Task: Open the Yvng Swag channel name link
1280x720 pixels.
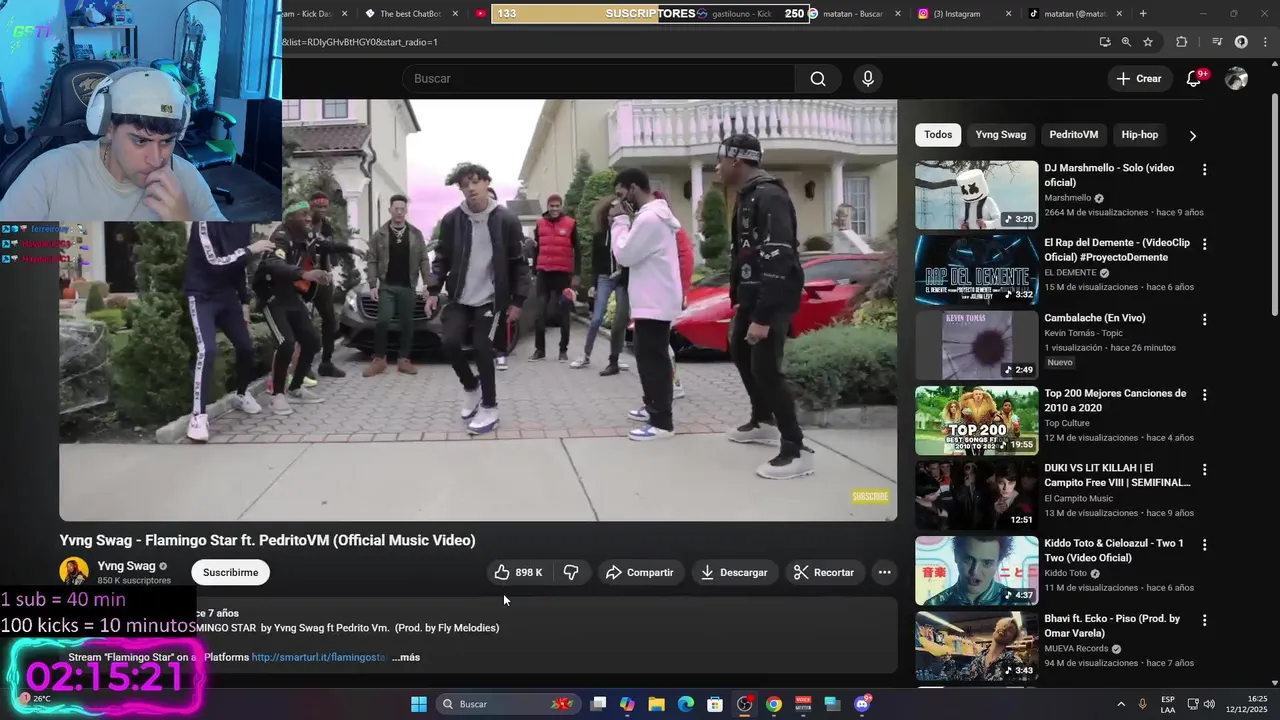Action: click(126, 566)
